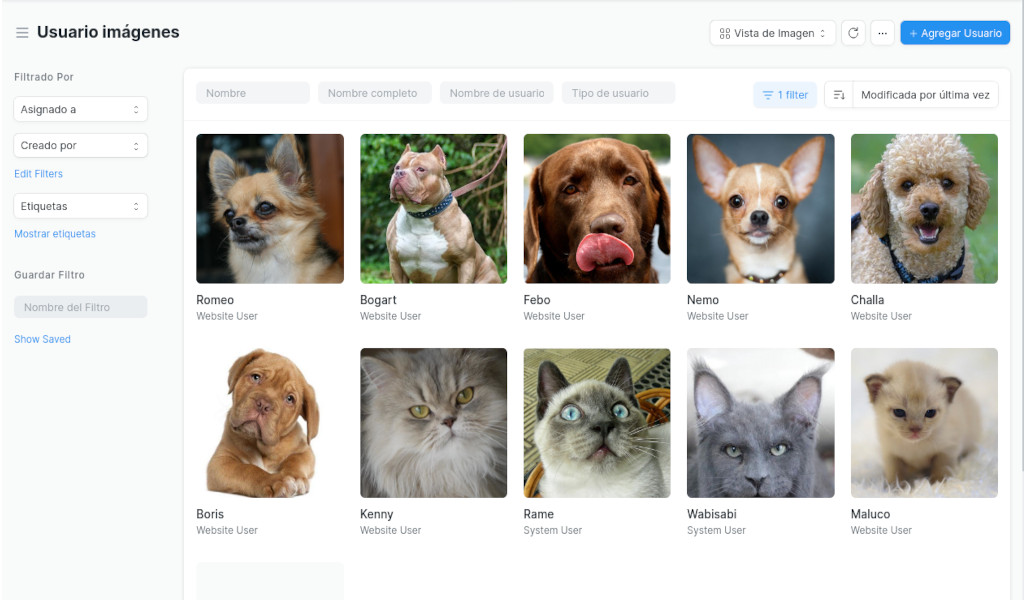
Task: Toggle the sort direction icon
Action: tap(839, 95)
